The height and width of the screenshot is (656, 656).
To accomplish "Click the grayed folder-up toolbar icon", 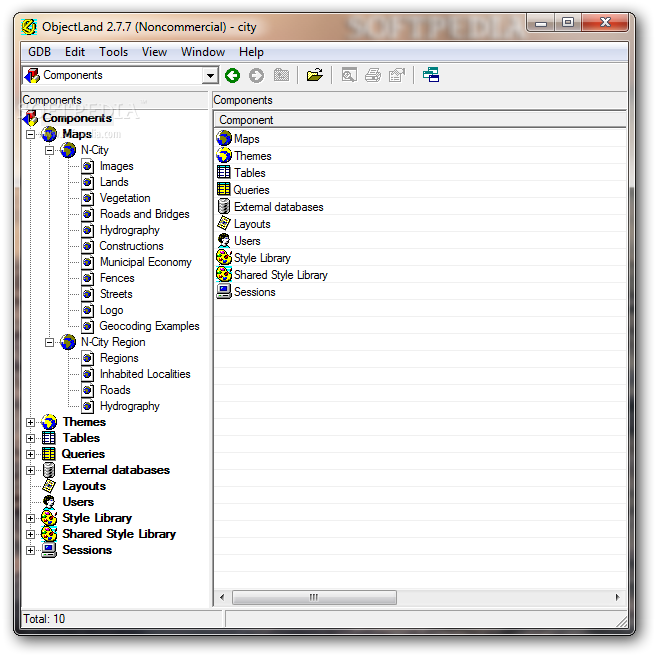I will [281, 75].
